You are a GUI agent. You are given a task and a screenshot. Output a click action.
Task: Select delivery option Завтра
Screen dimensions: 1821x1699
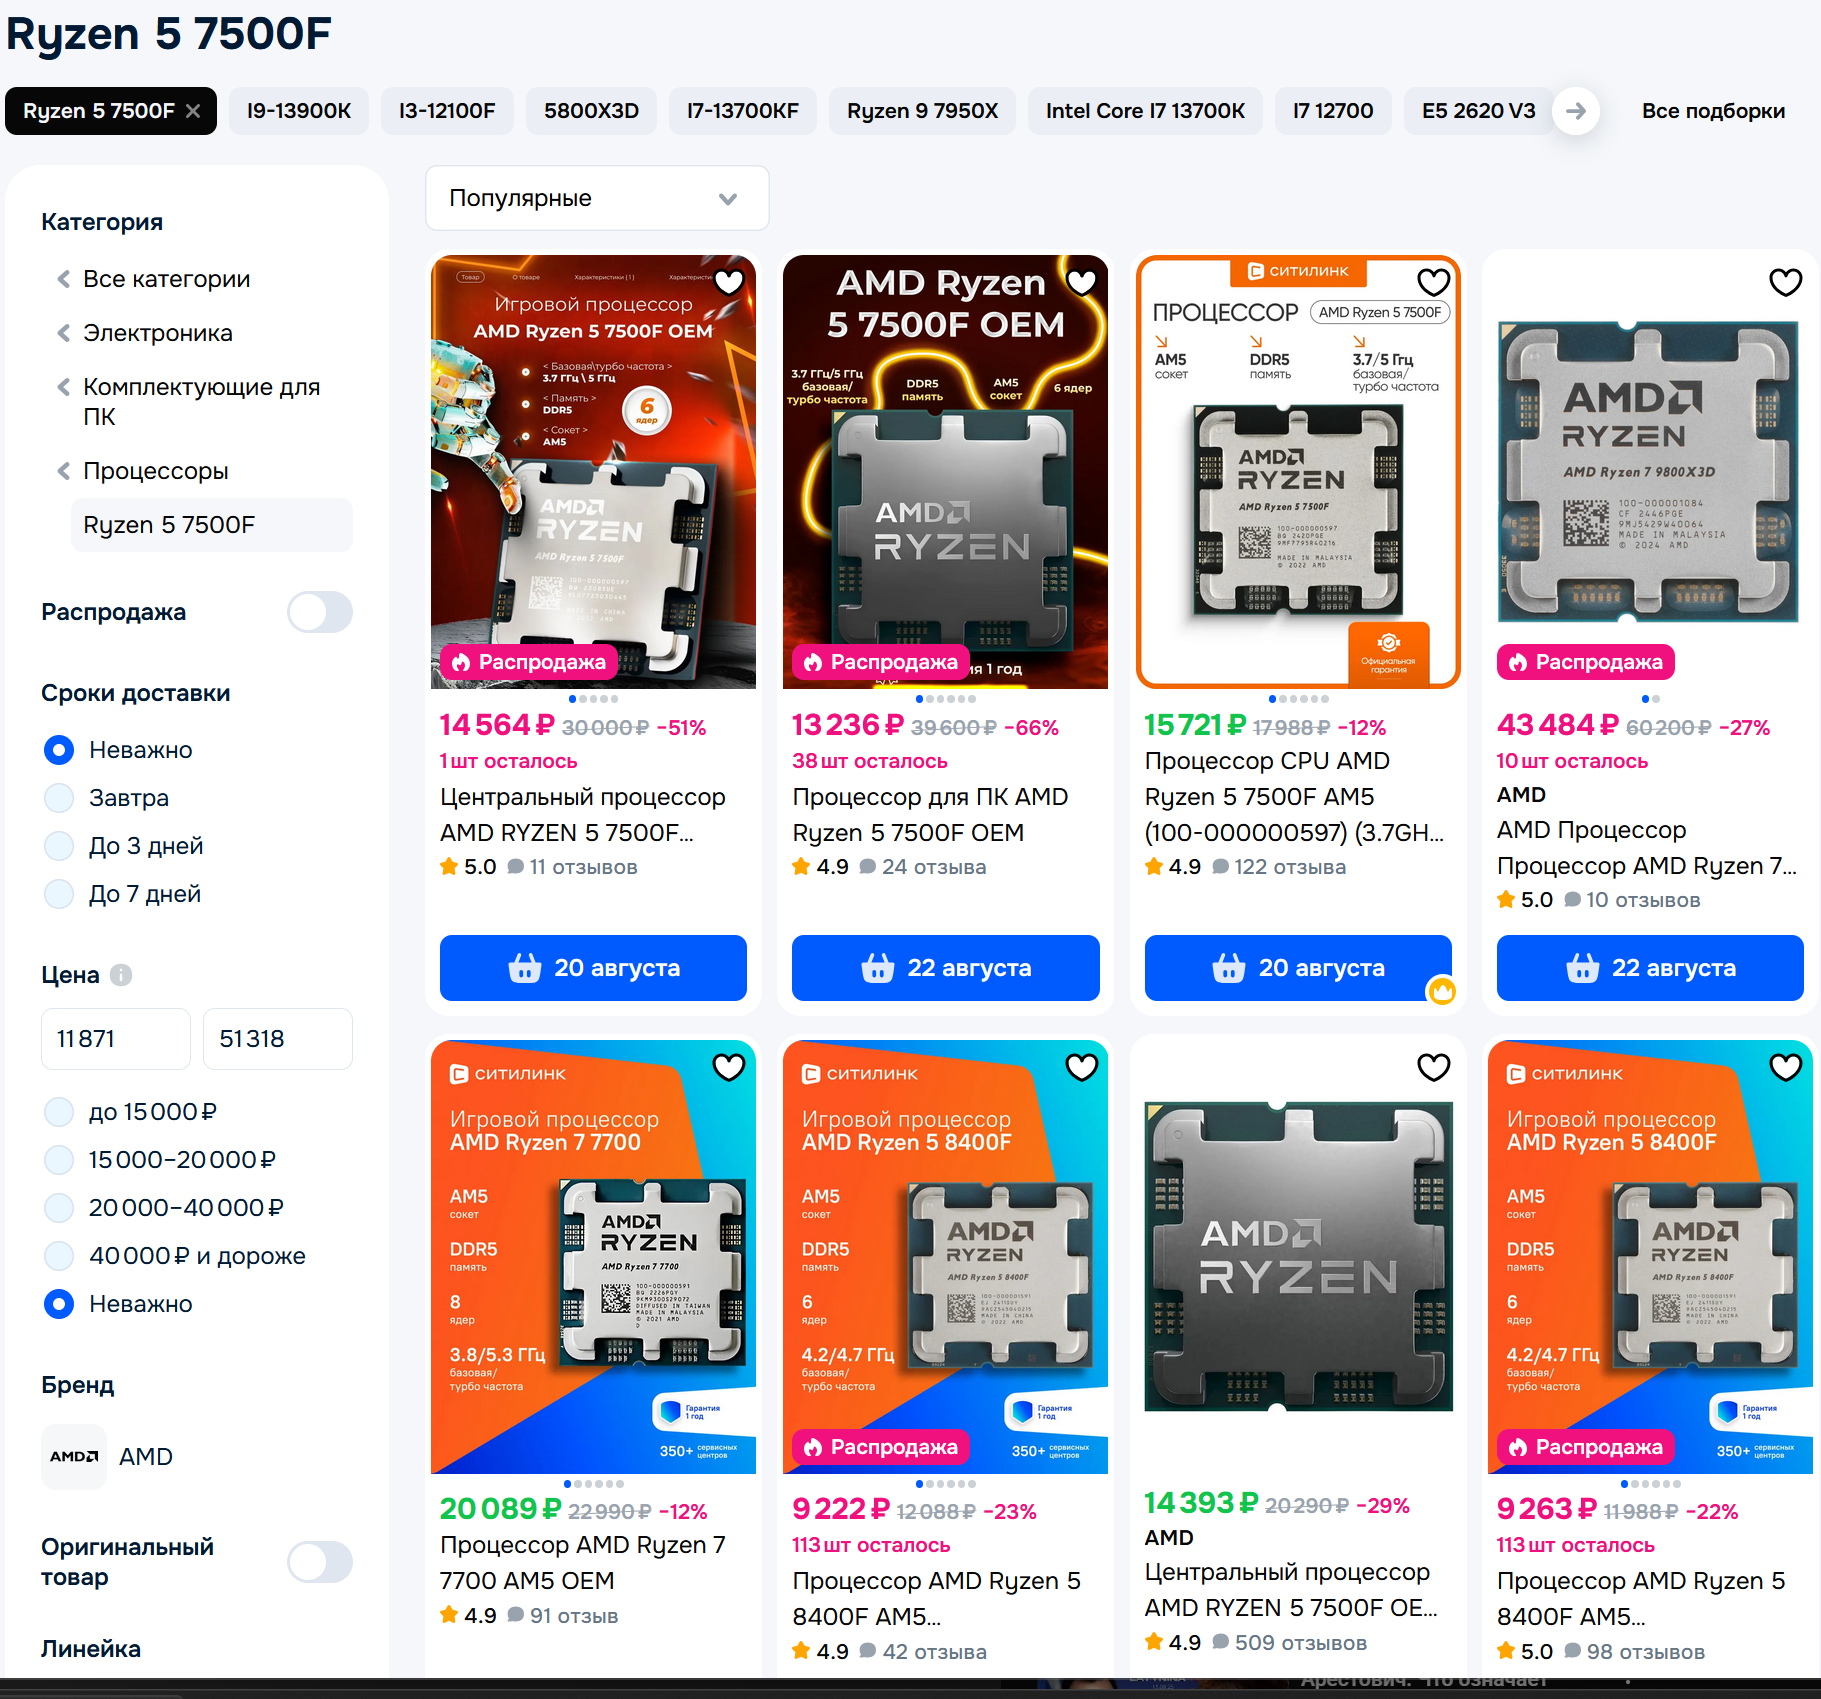(x=59, y=798)
